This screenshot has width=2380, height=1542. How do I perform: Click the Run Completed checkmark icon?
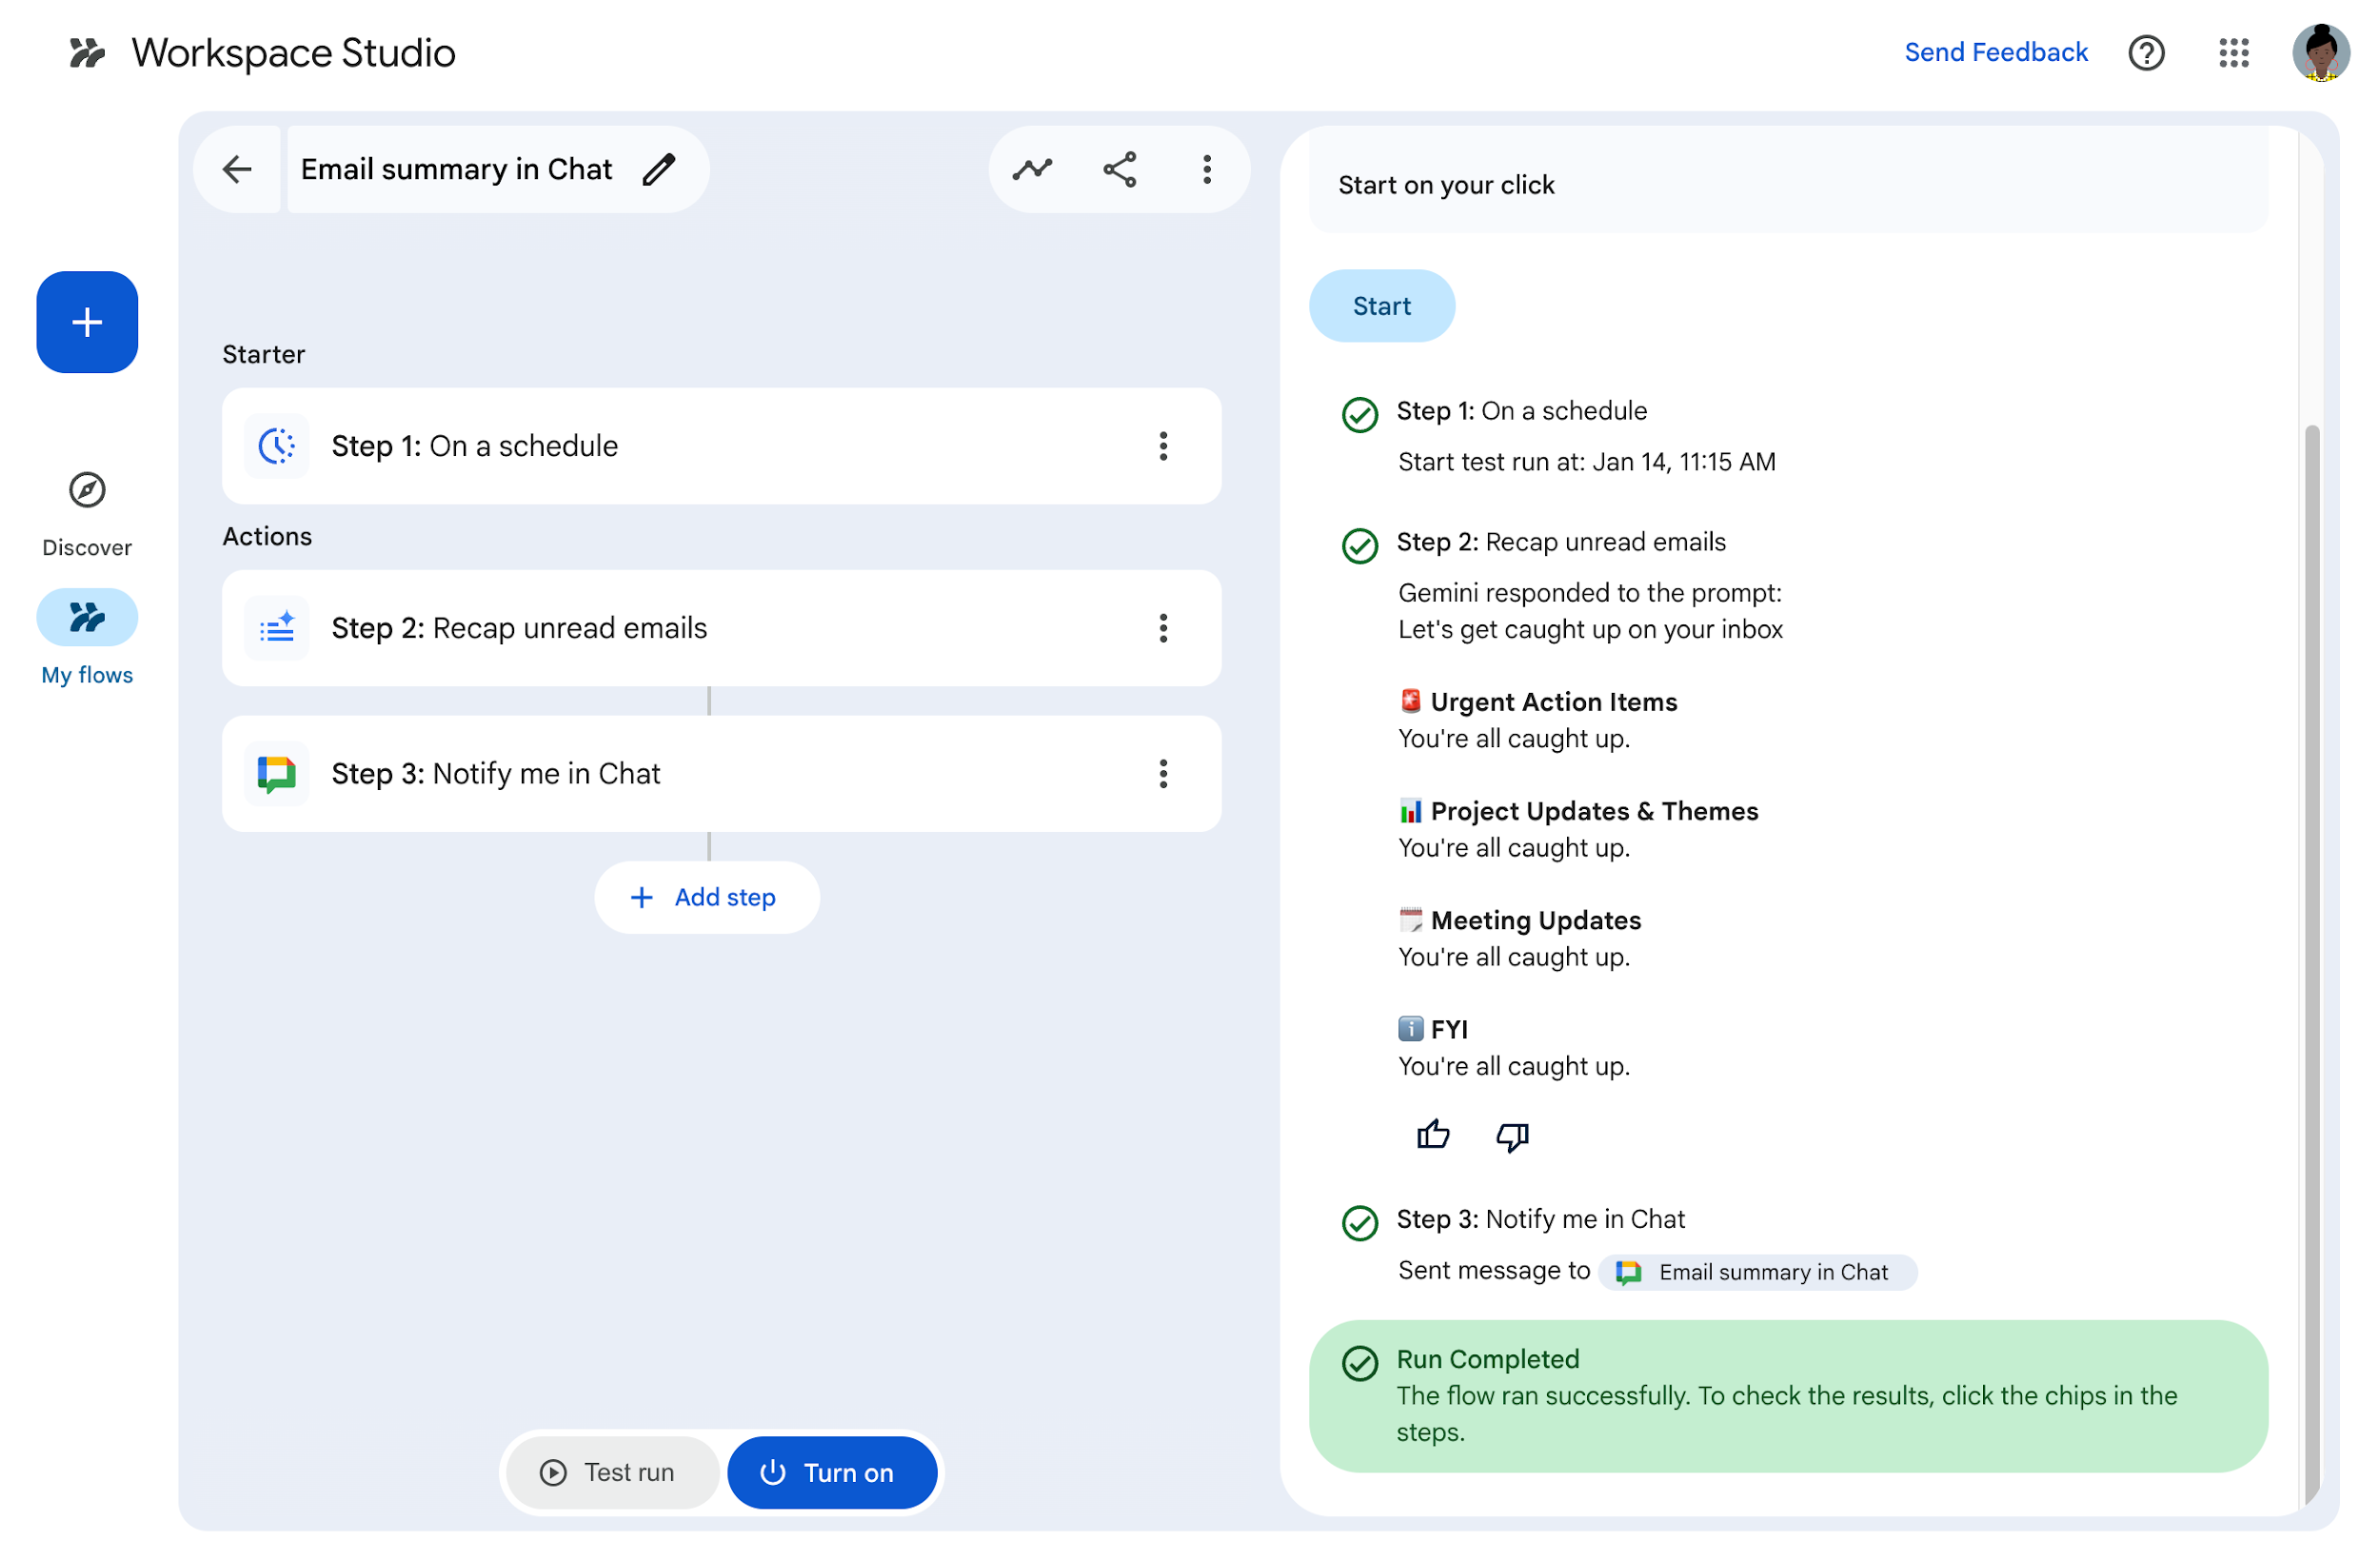click(x=1359, y=1362)
